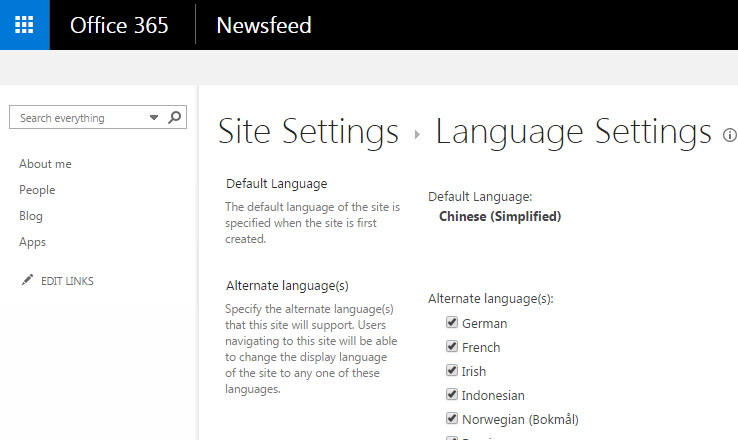
Task: Open Blog in the sidebar
Action: (x=31, y=216)
